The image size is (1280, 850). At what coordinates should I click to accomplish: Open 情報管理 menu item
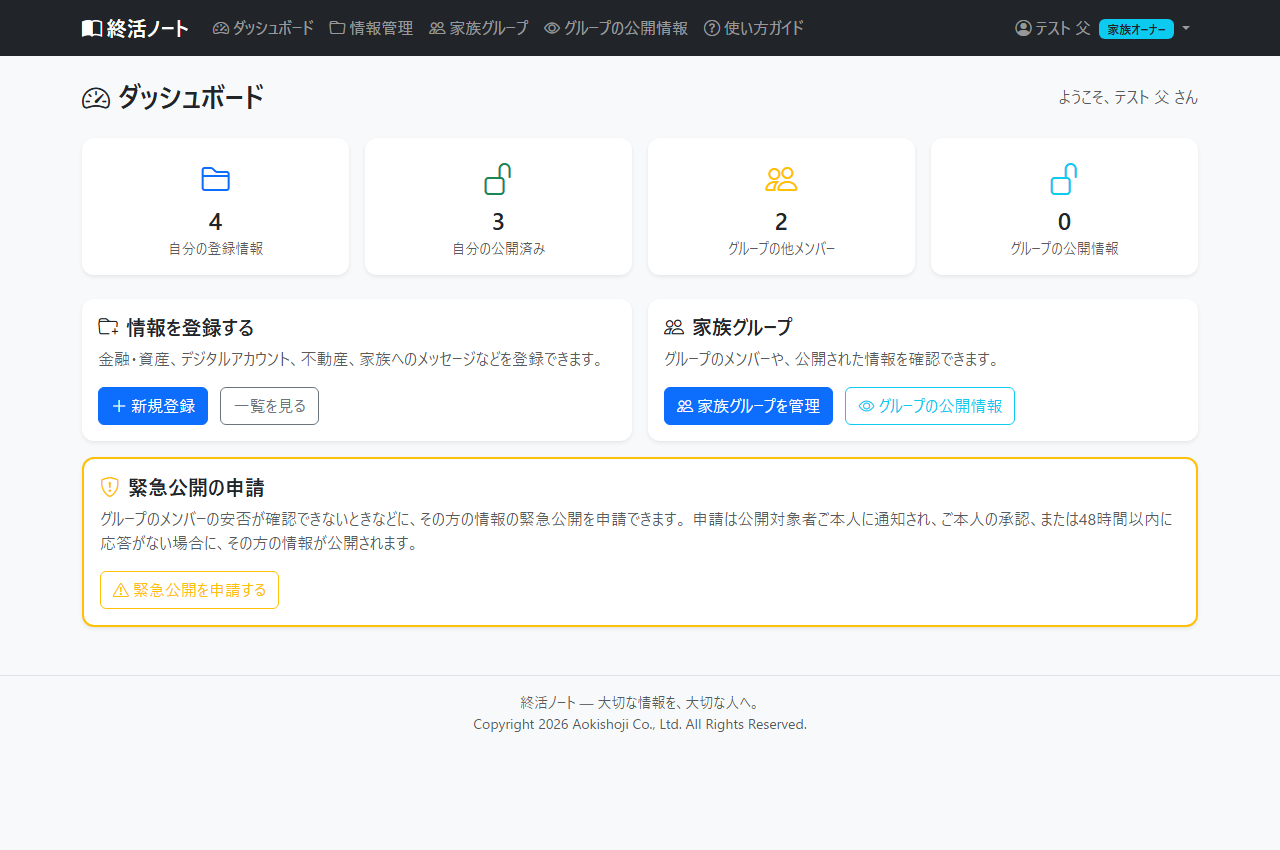pyautogui.click(x=371, y=28)
